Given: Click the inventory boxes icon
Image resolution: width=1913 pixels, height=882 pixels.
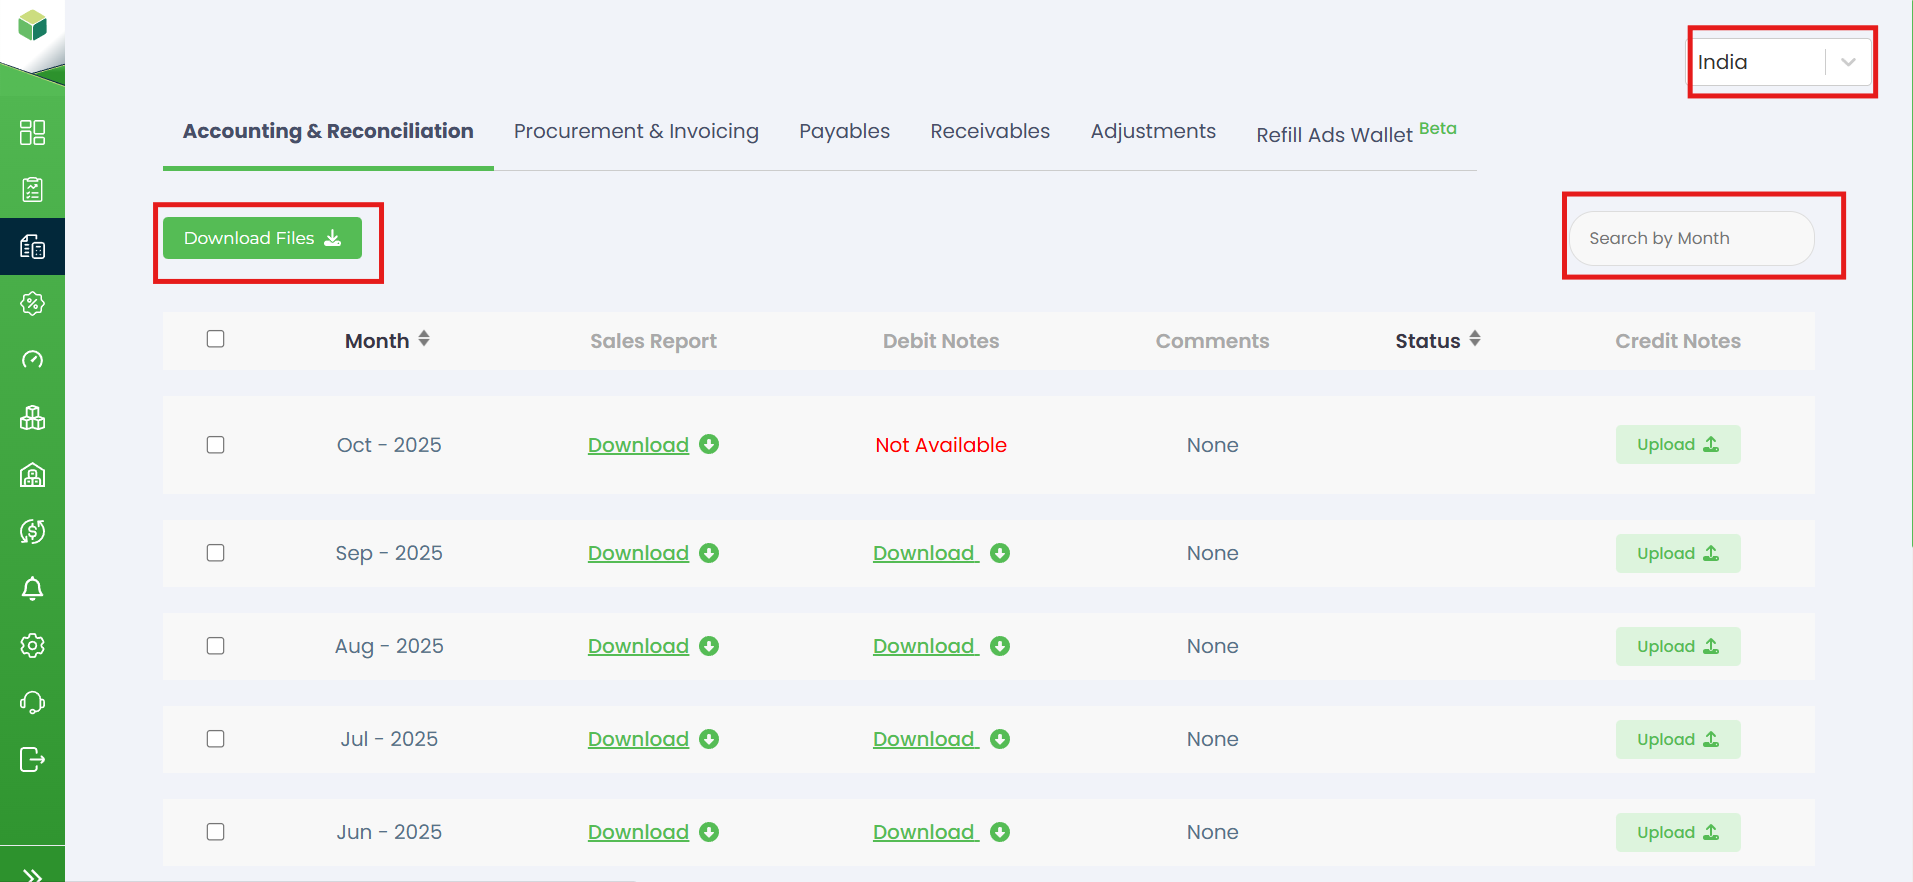Looking at the screenshot, I should point(32,418).
